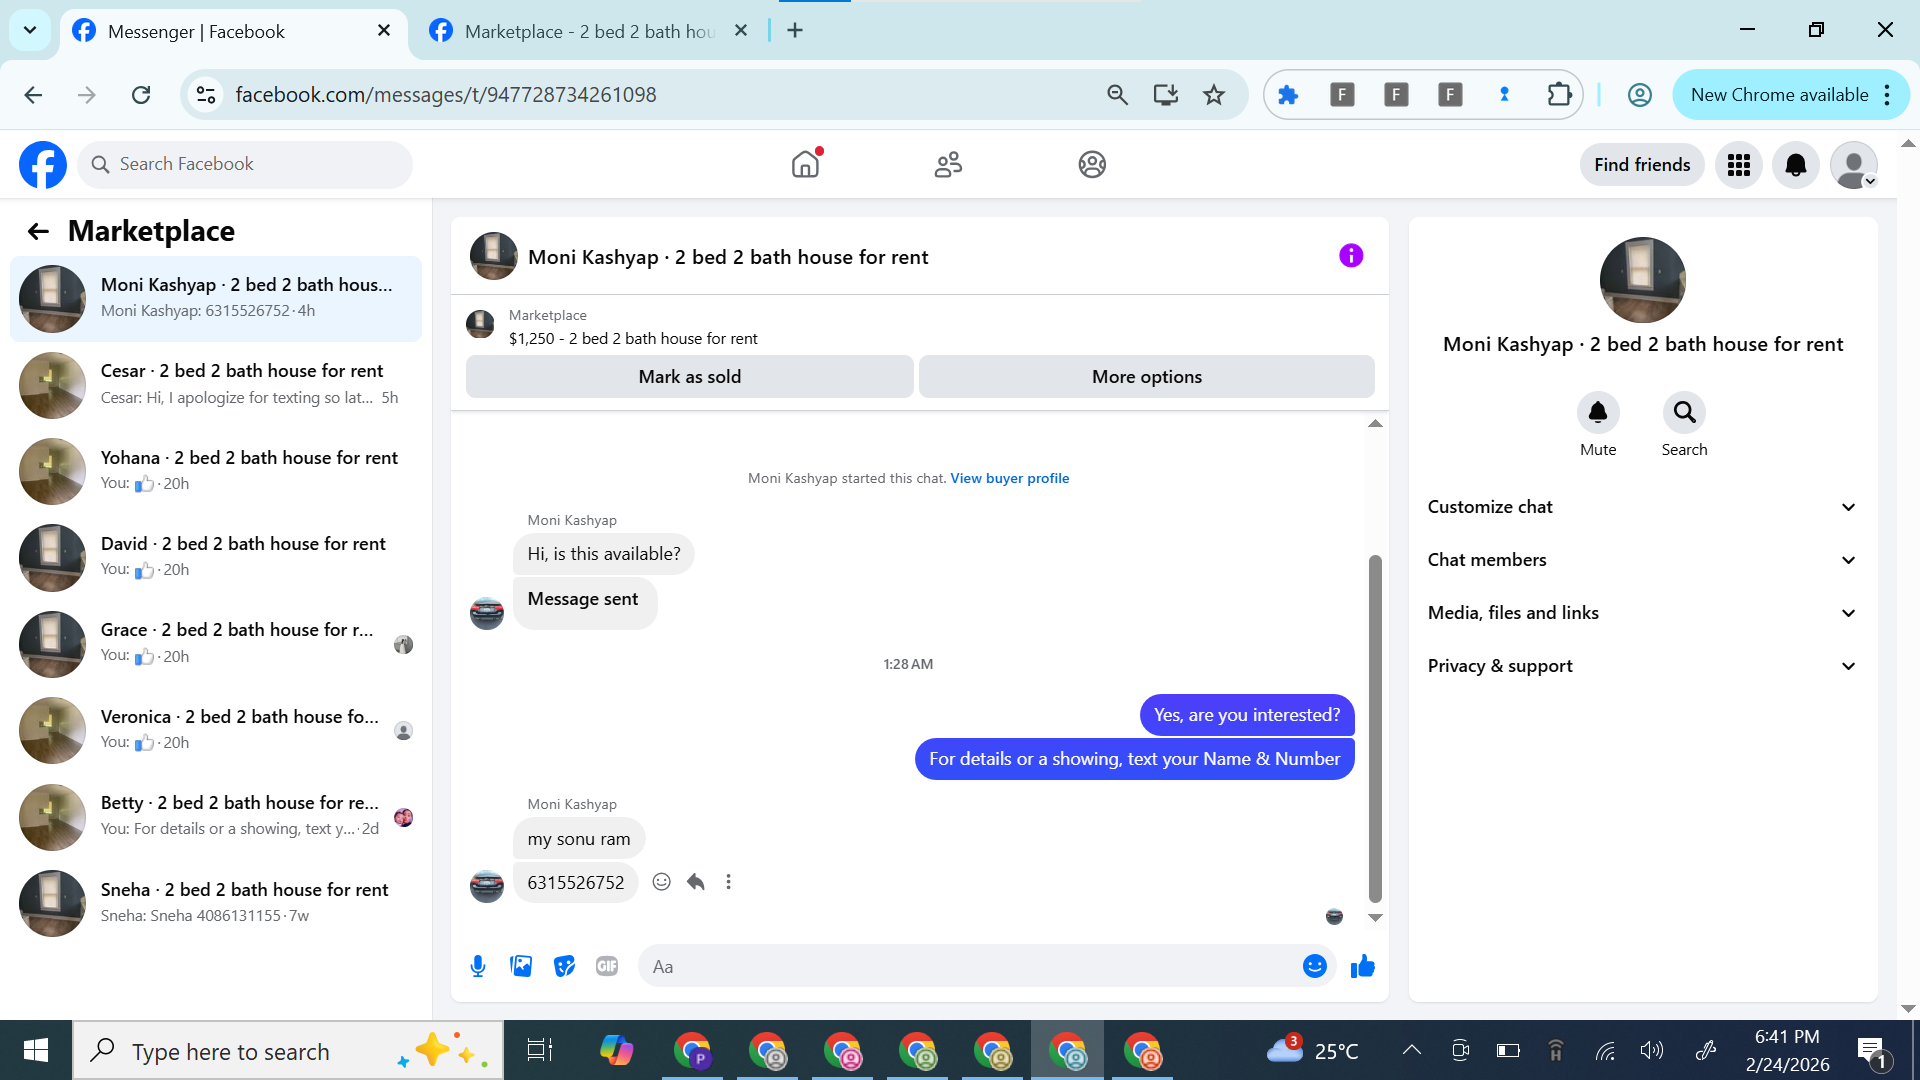Send a thumbs-up like
This screenshot has width=1920, height=1080.
pyautogui.click(x=1362, y=966)
